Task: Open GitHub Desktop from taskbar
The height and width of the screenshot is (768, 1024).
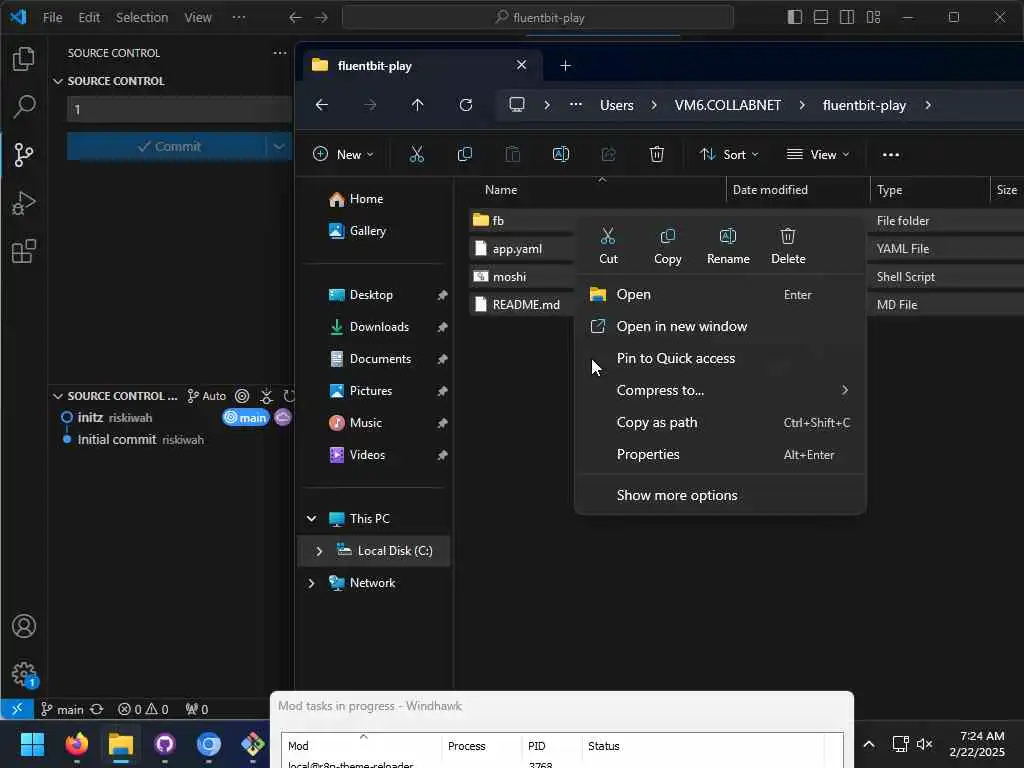Action: (x=165, y=744)
